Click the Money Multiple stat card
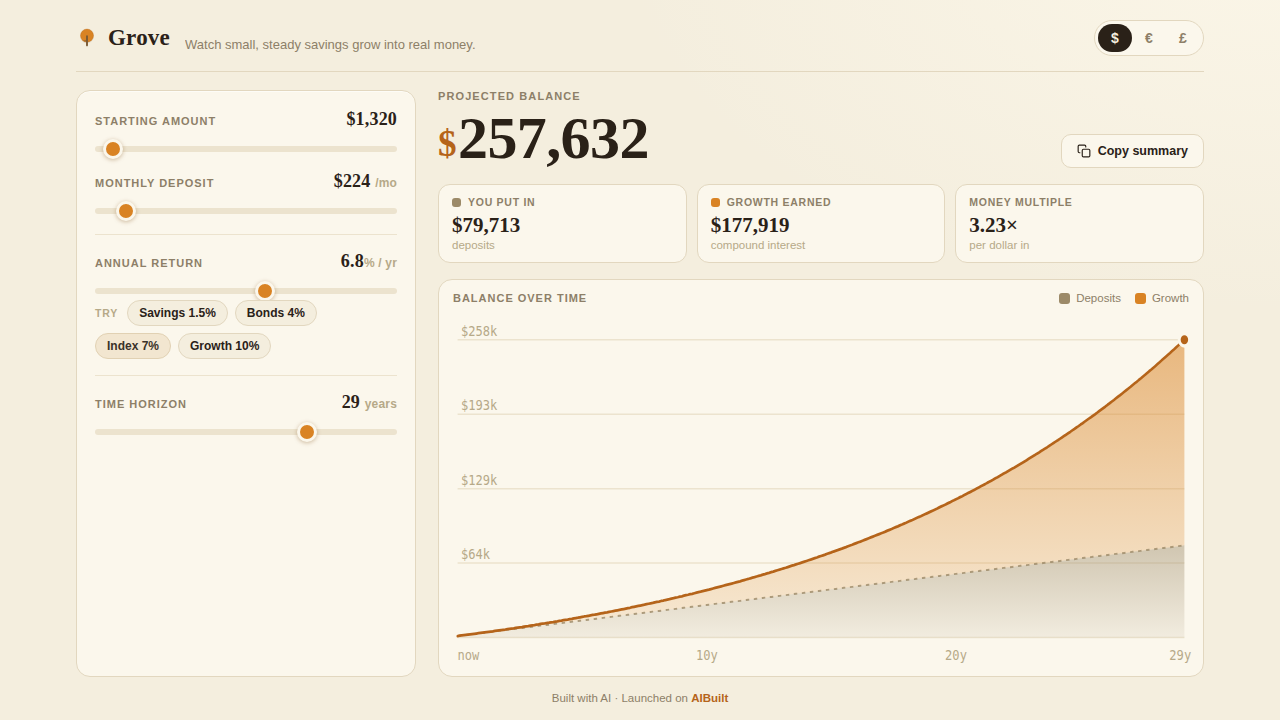The width and height of the screenshot is (1280, 720). (1079, 223)
